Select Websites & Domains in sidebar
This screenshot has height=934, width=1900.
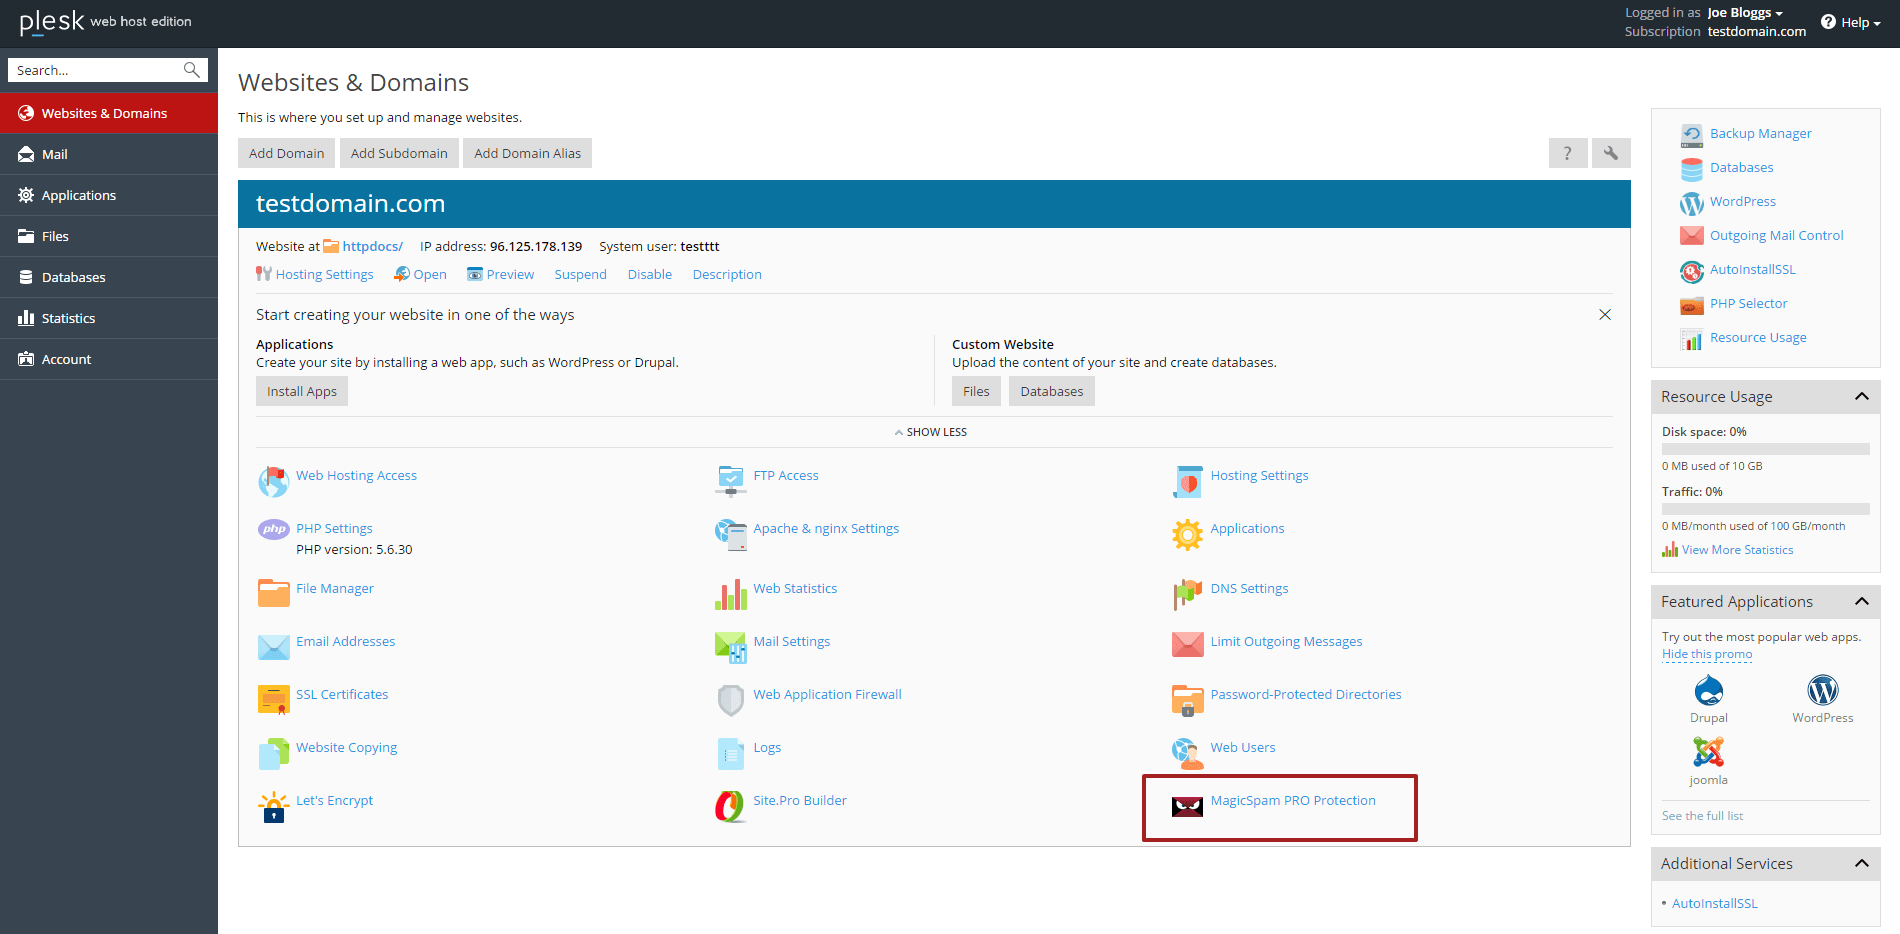point(109,113)
